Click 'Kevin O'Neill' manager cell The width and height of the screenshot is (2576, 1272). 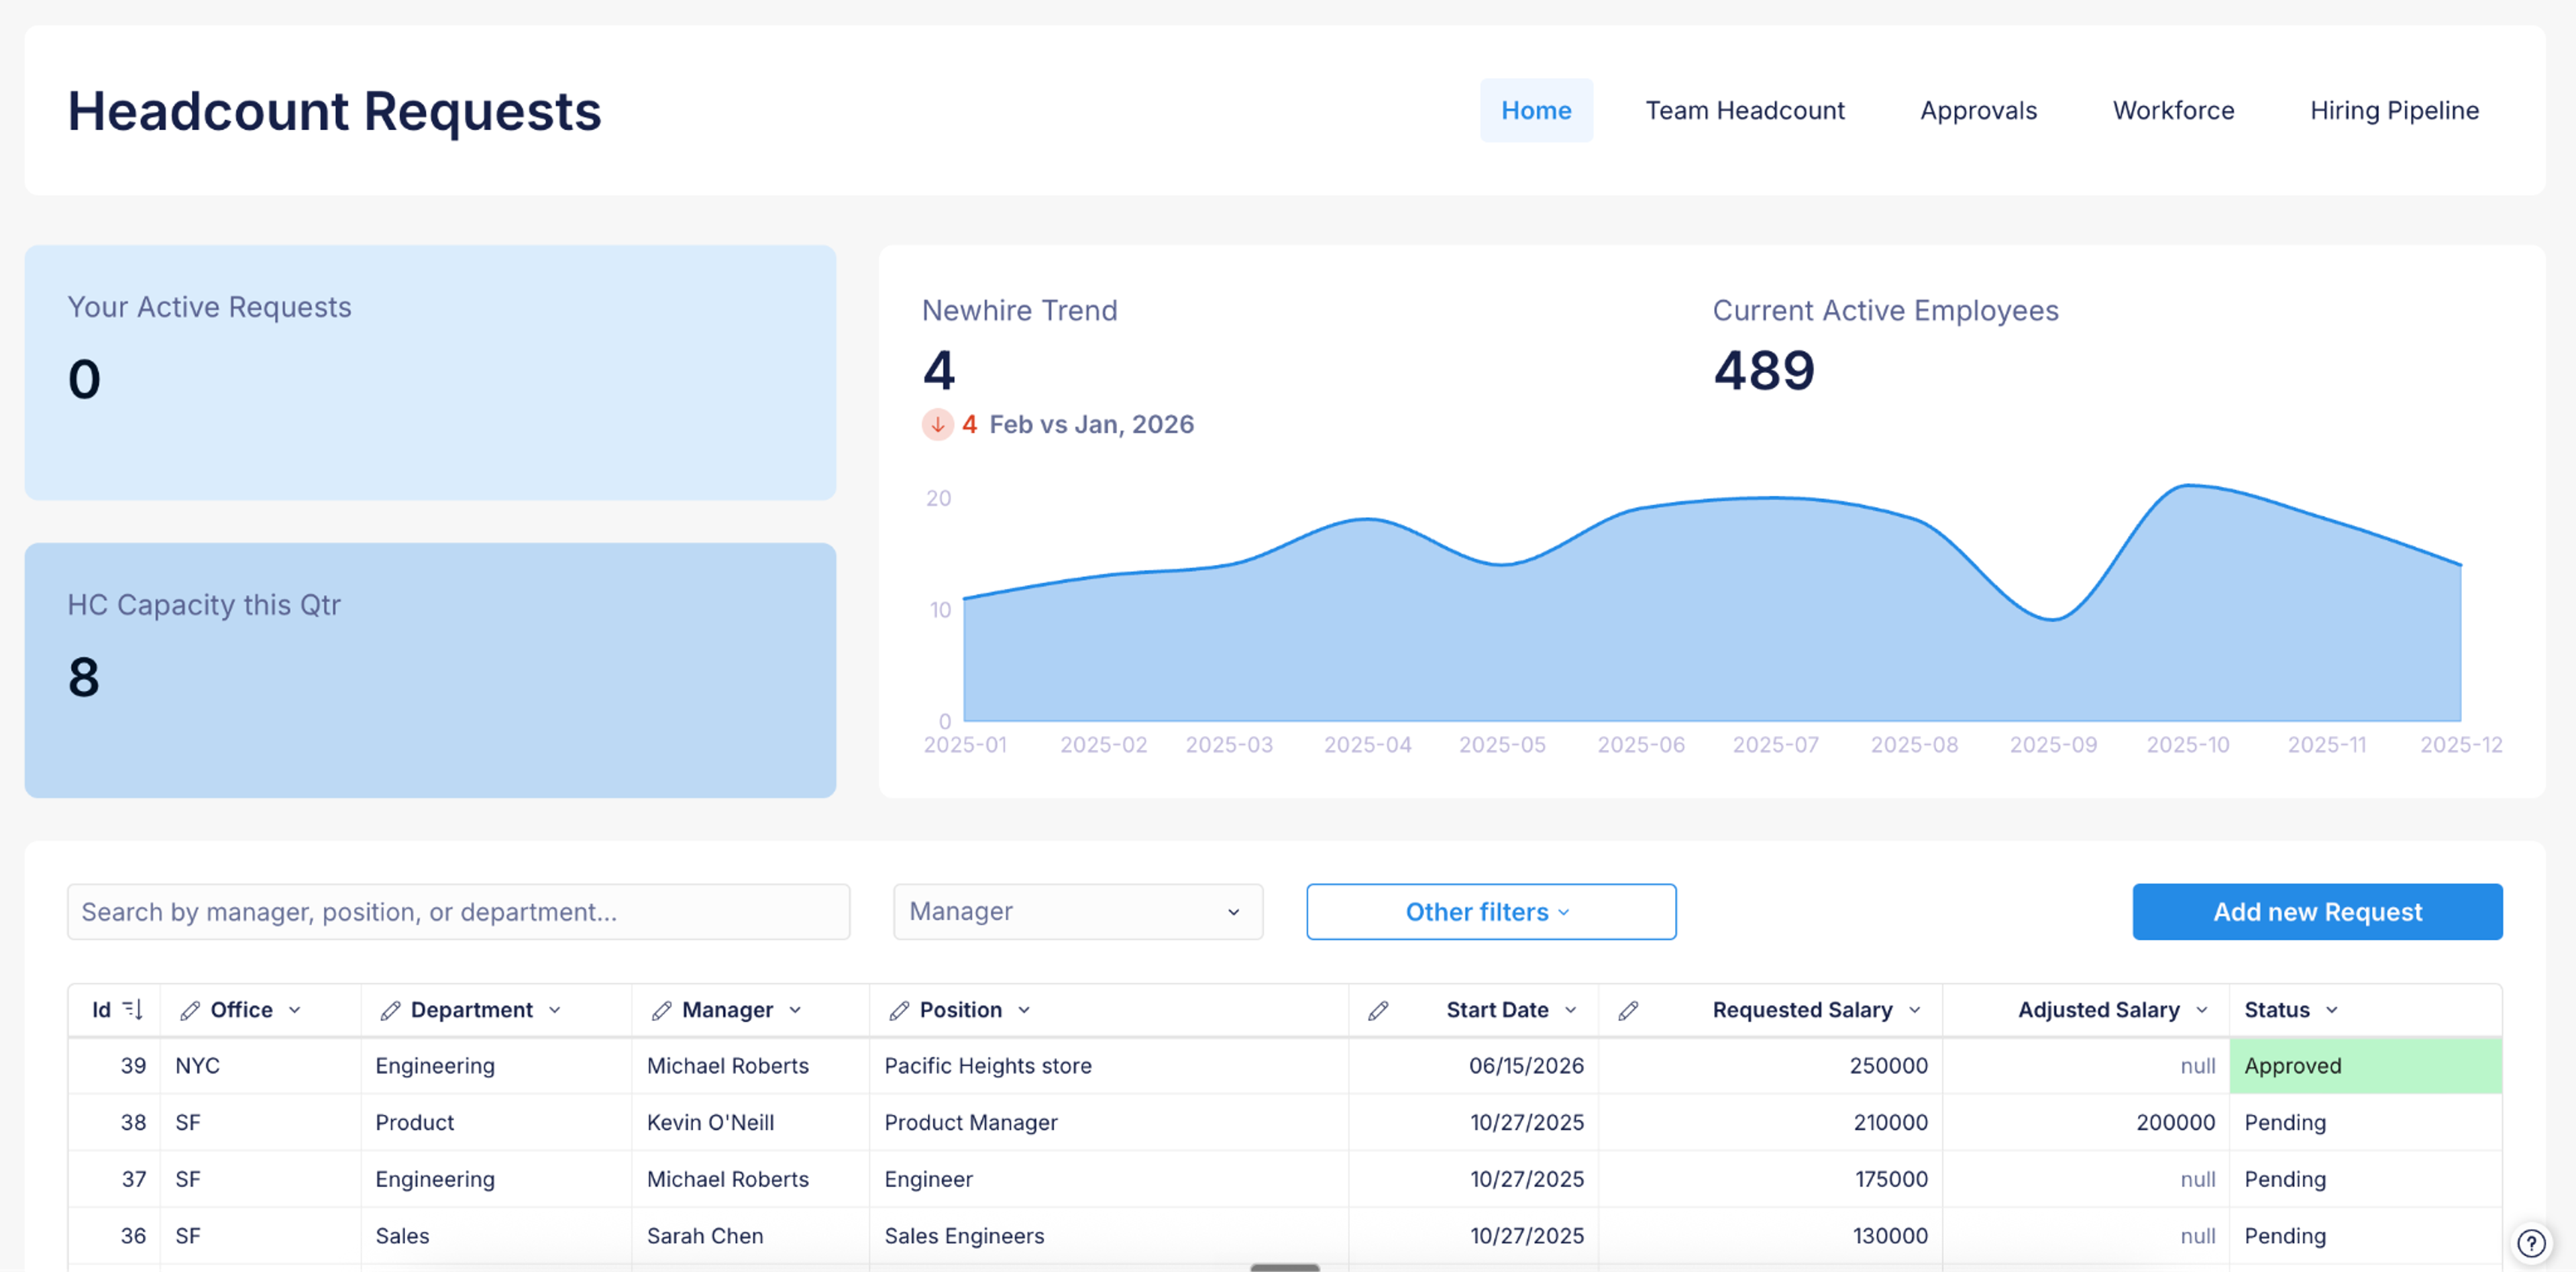click(750, 1122)
